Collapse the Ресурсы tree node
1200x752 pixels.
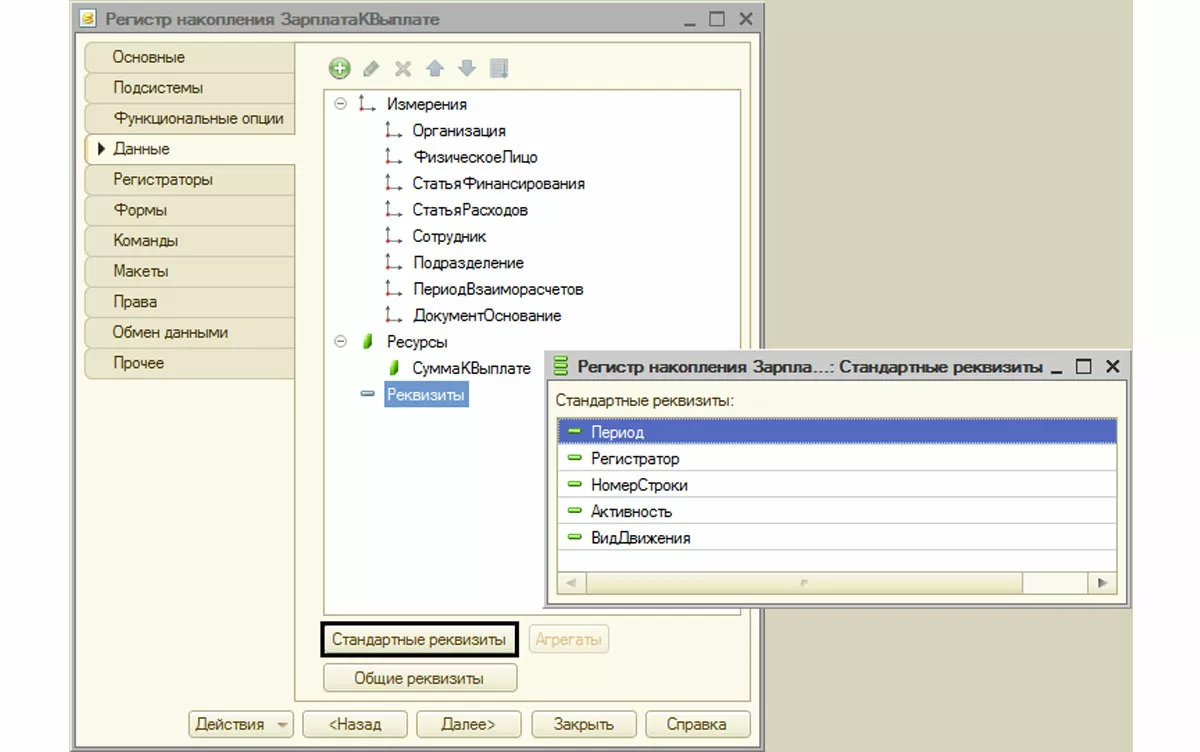(x=340, y=341)
